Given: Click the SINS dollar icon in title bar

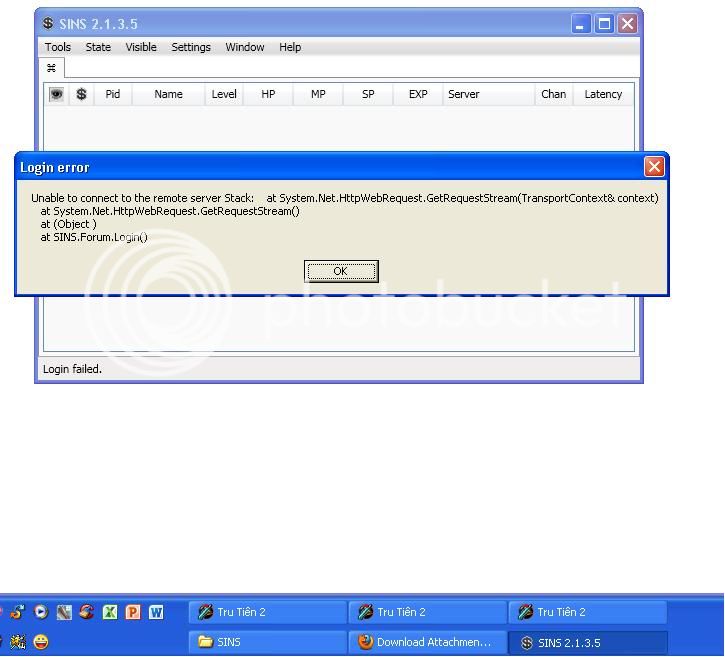Looking at the screenshot, I should (48, 23).
